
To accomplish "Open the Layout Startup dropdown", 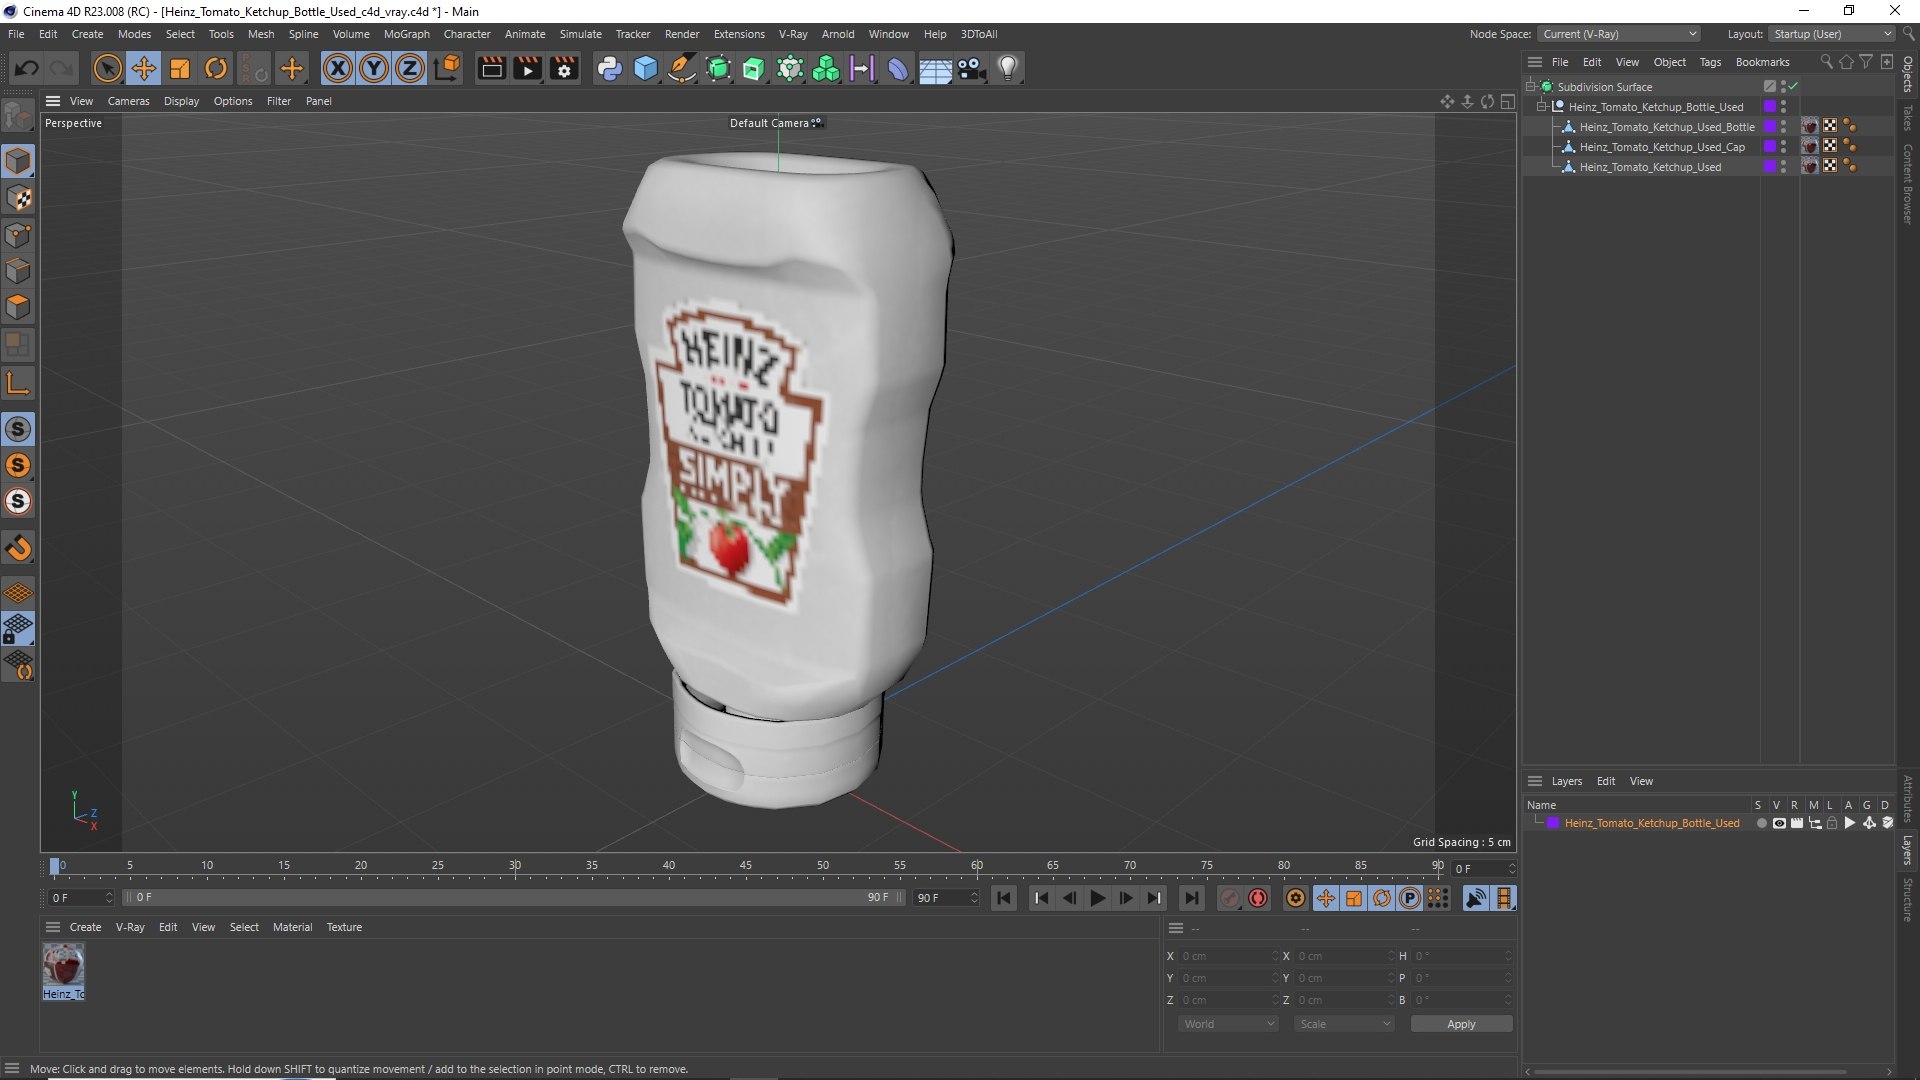I will pos(1832,34).
